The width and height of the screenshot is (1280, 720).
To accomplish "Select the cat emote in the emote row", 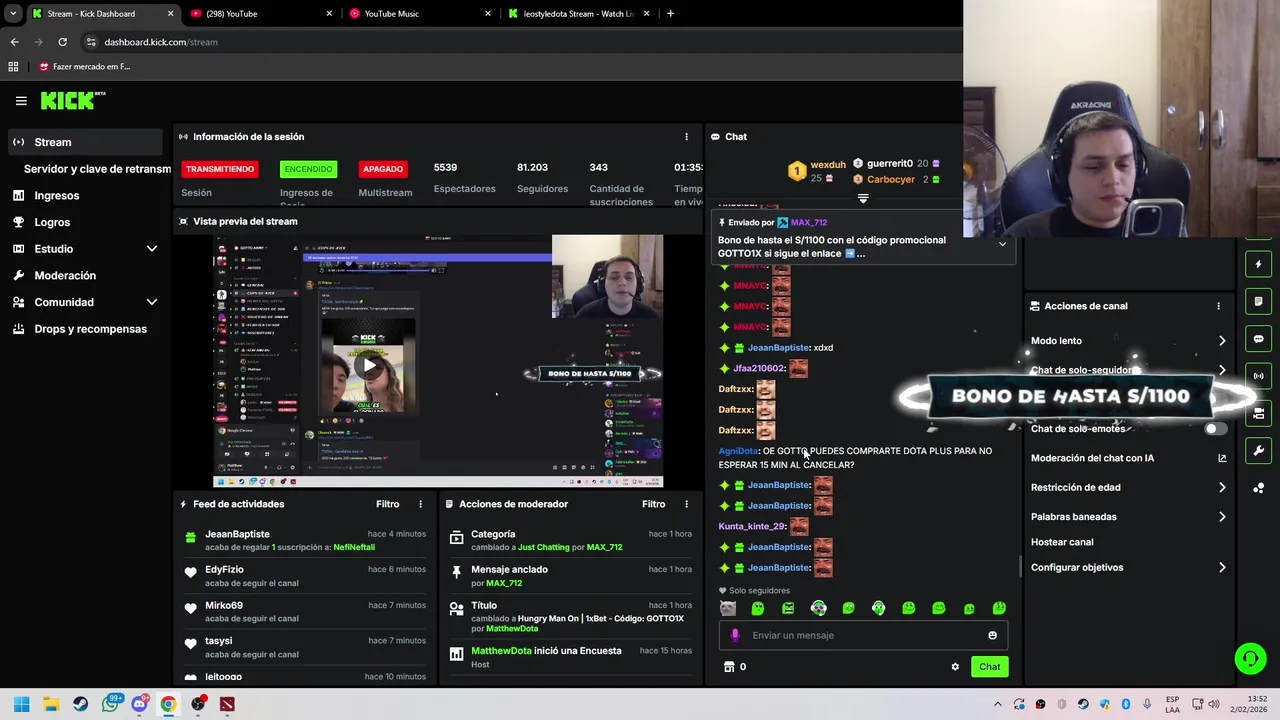I will coord(728,608).
